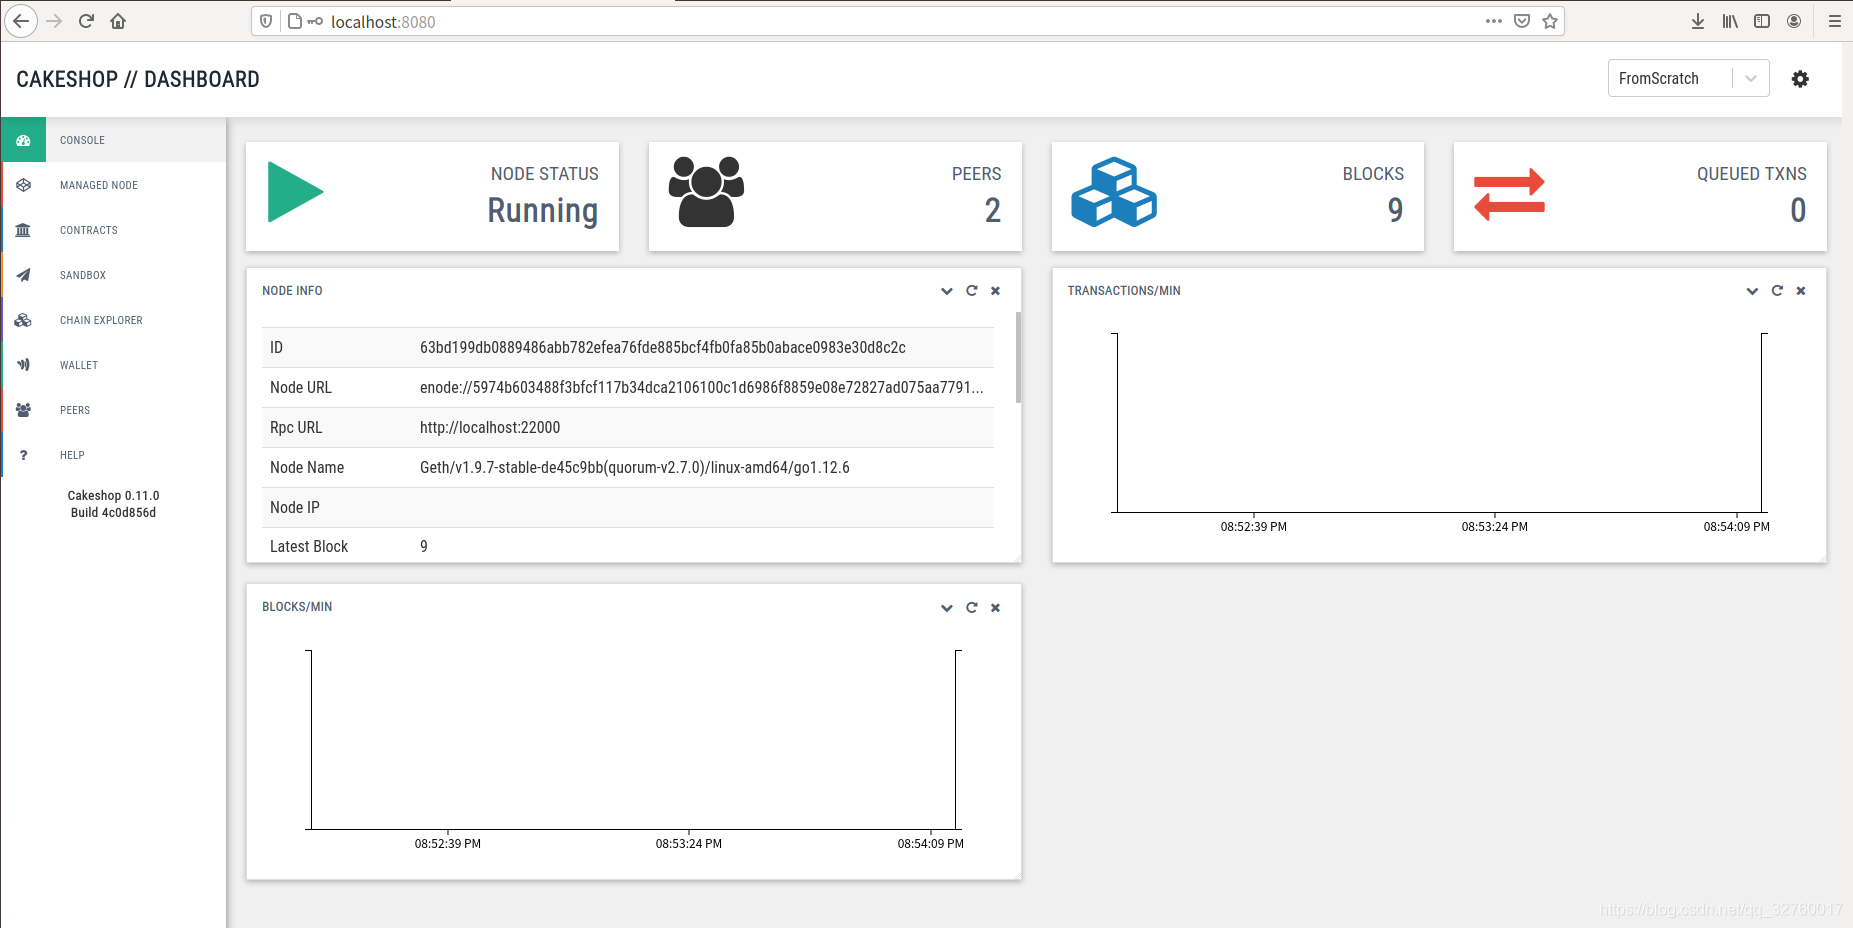Collapse the Node Info panel
The height and width of the screenshot is (928, 1853).
tap(947, 291)
